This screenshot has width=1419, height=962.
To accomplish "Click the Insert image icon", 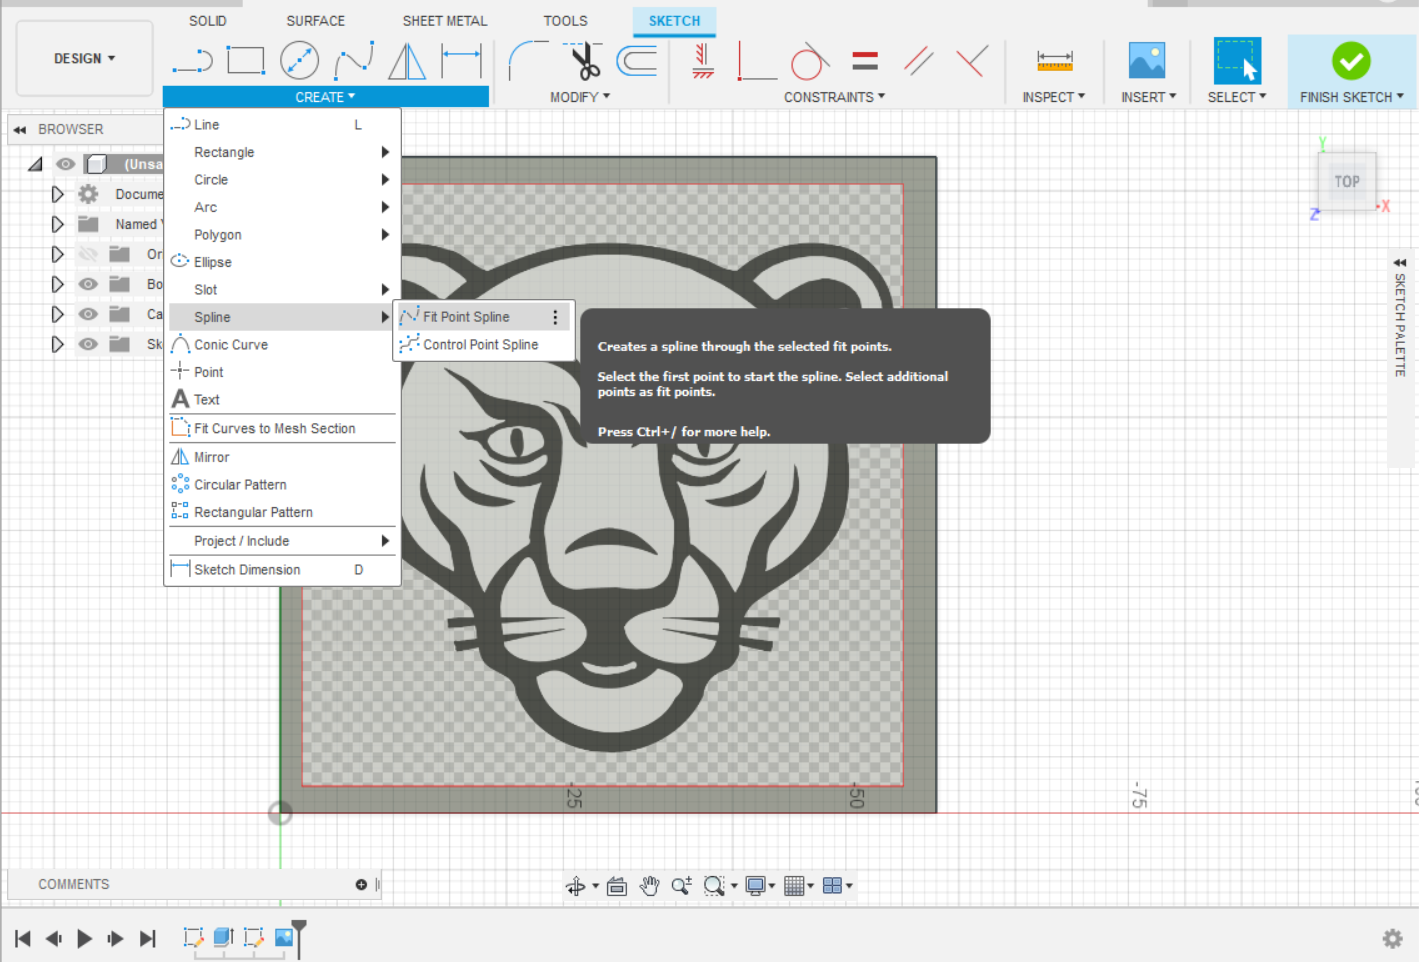I will [1146, 61].
